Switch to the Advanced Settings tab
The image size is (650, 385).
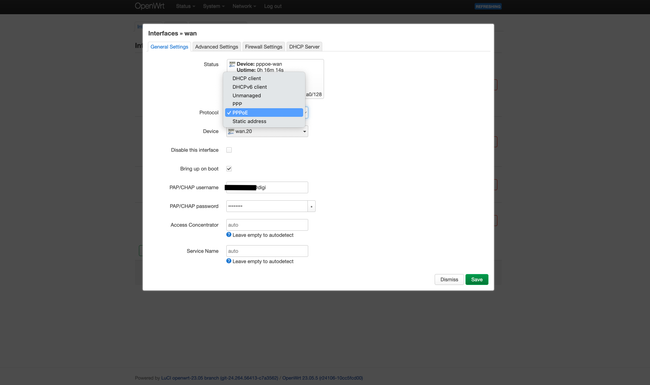click(216, 47)
